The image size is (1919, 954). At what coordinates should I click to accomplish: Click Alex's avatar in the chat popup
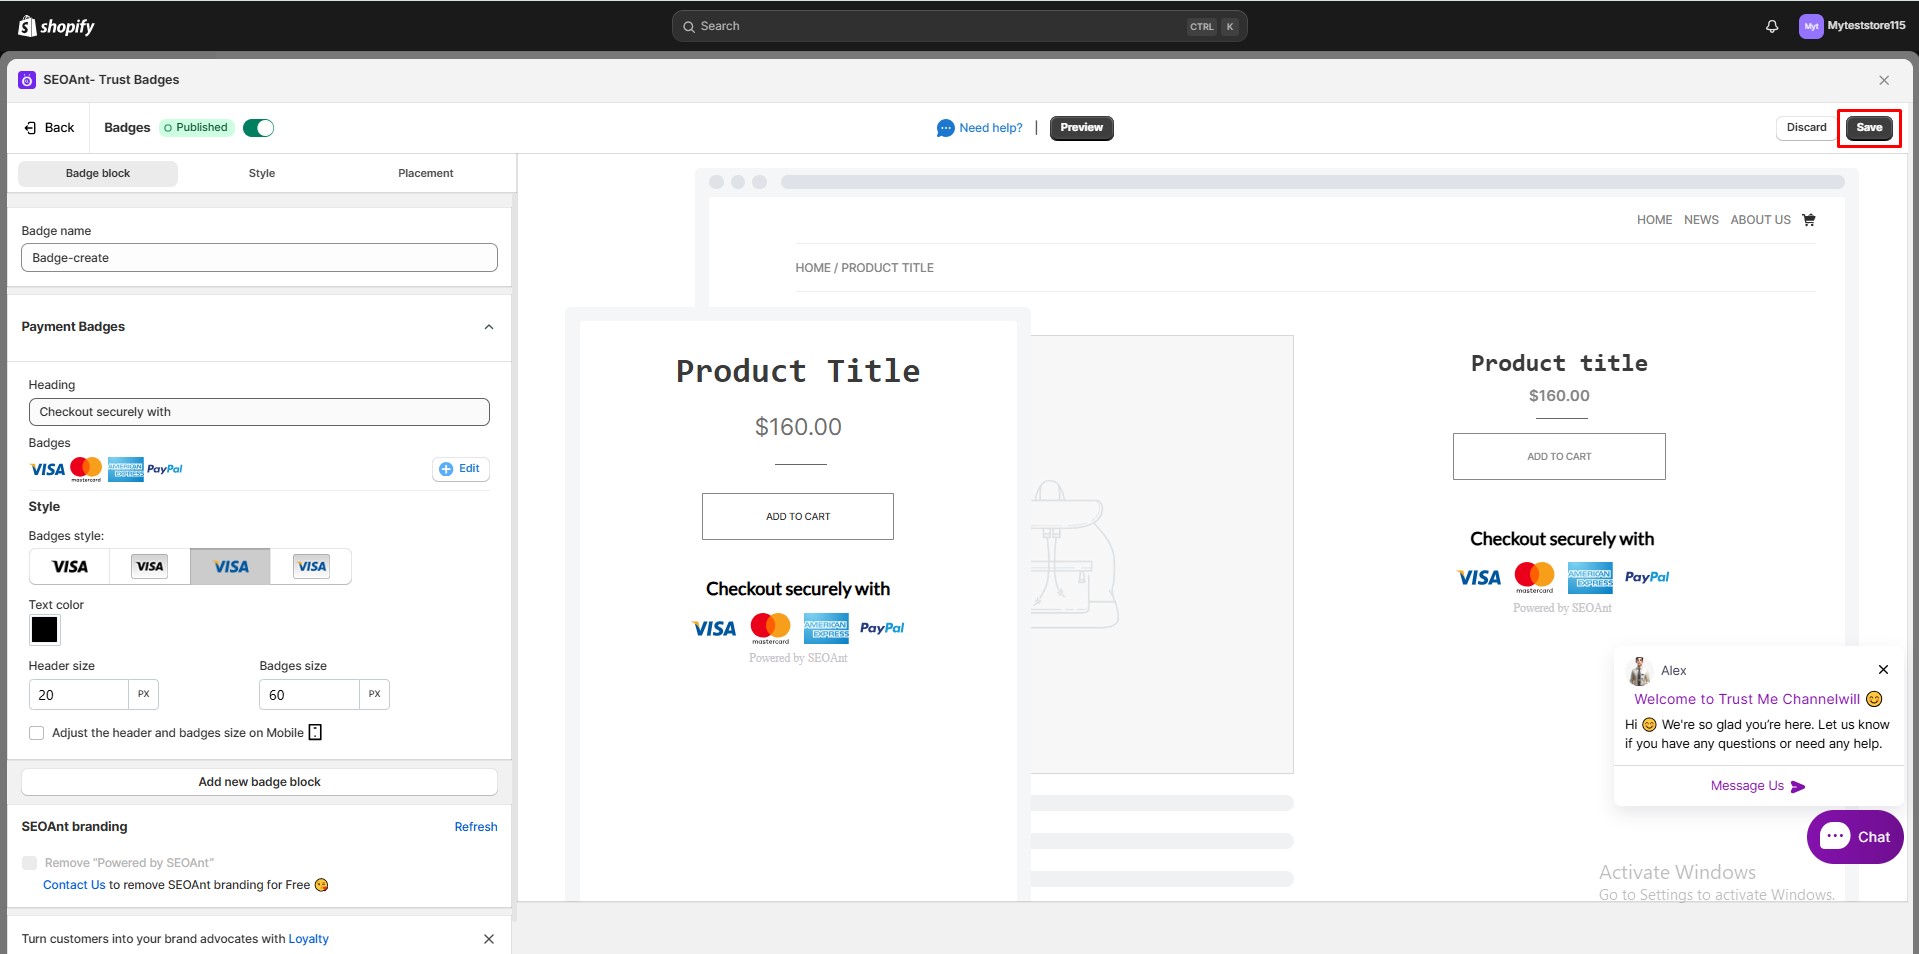click(1639, 670)
